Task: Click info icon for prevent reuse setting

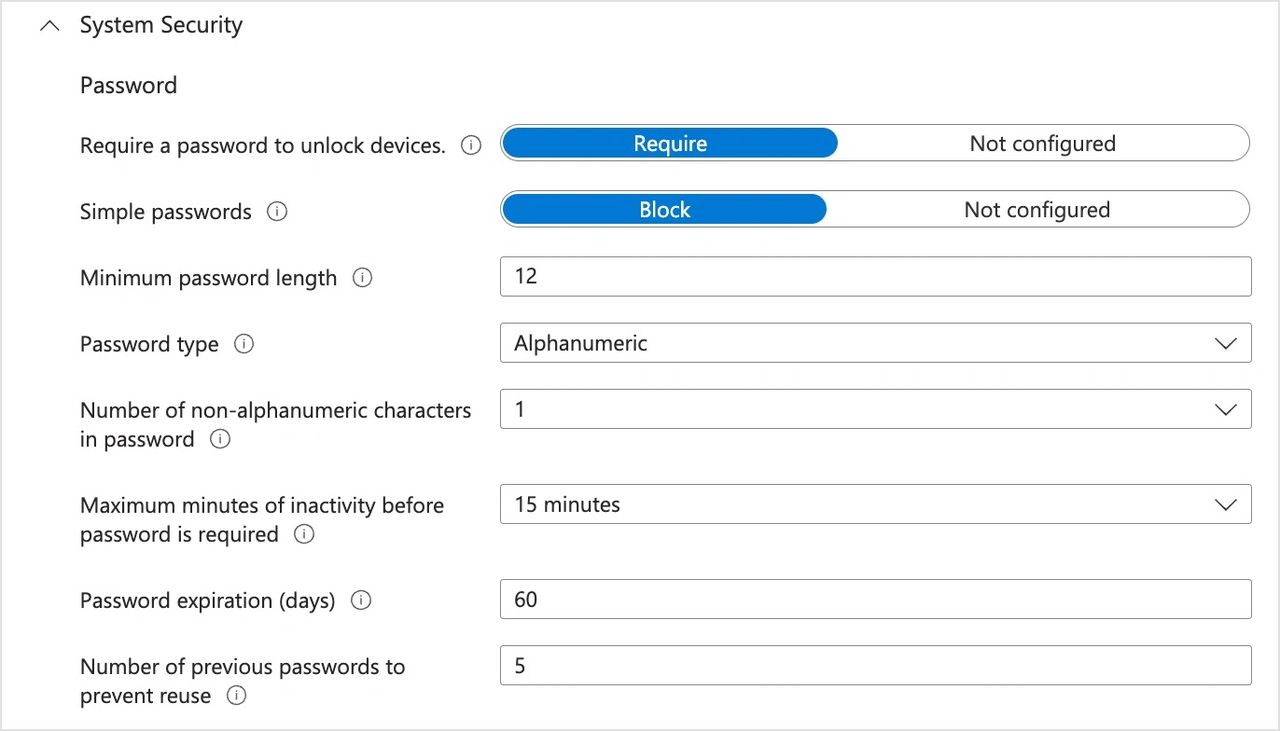Action: coord(236,696)
